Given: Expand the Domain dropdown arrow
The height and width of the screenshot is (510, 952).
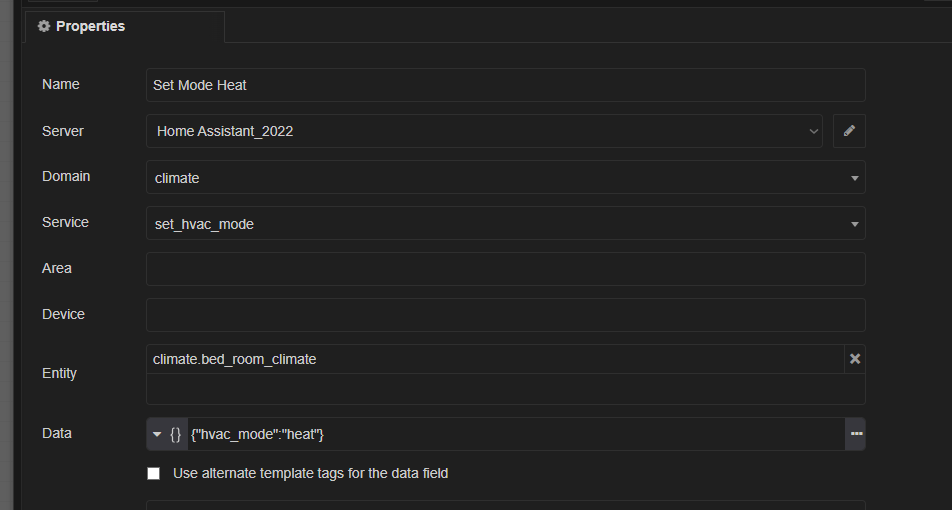Looking at the screenshot, I should tap(854, 178).
